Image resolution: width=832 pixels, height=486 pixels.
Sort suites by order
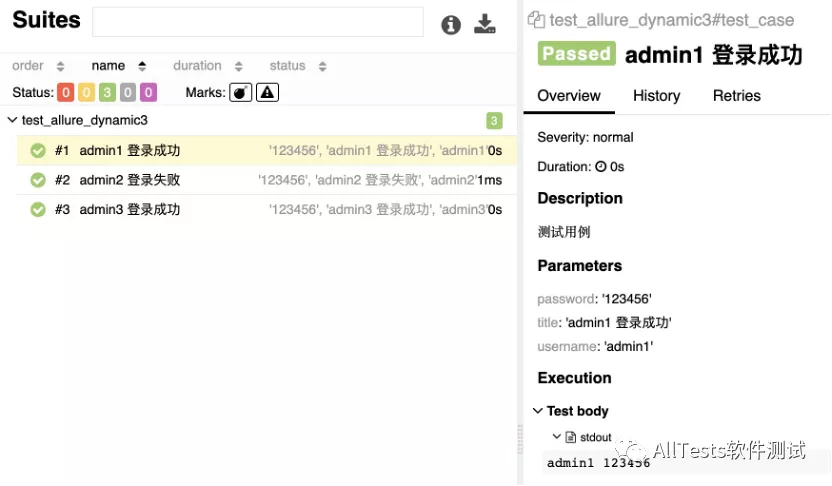point(38,66)
